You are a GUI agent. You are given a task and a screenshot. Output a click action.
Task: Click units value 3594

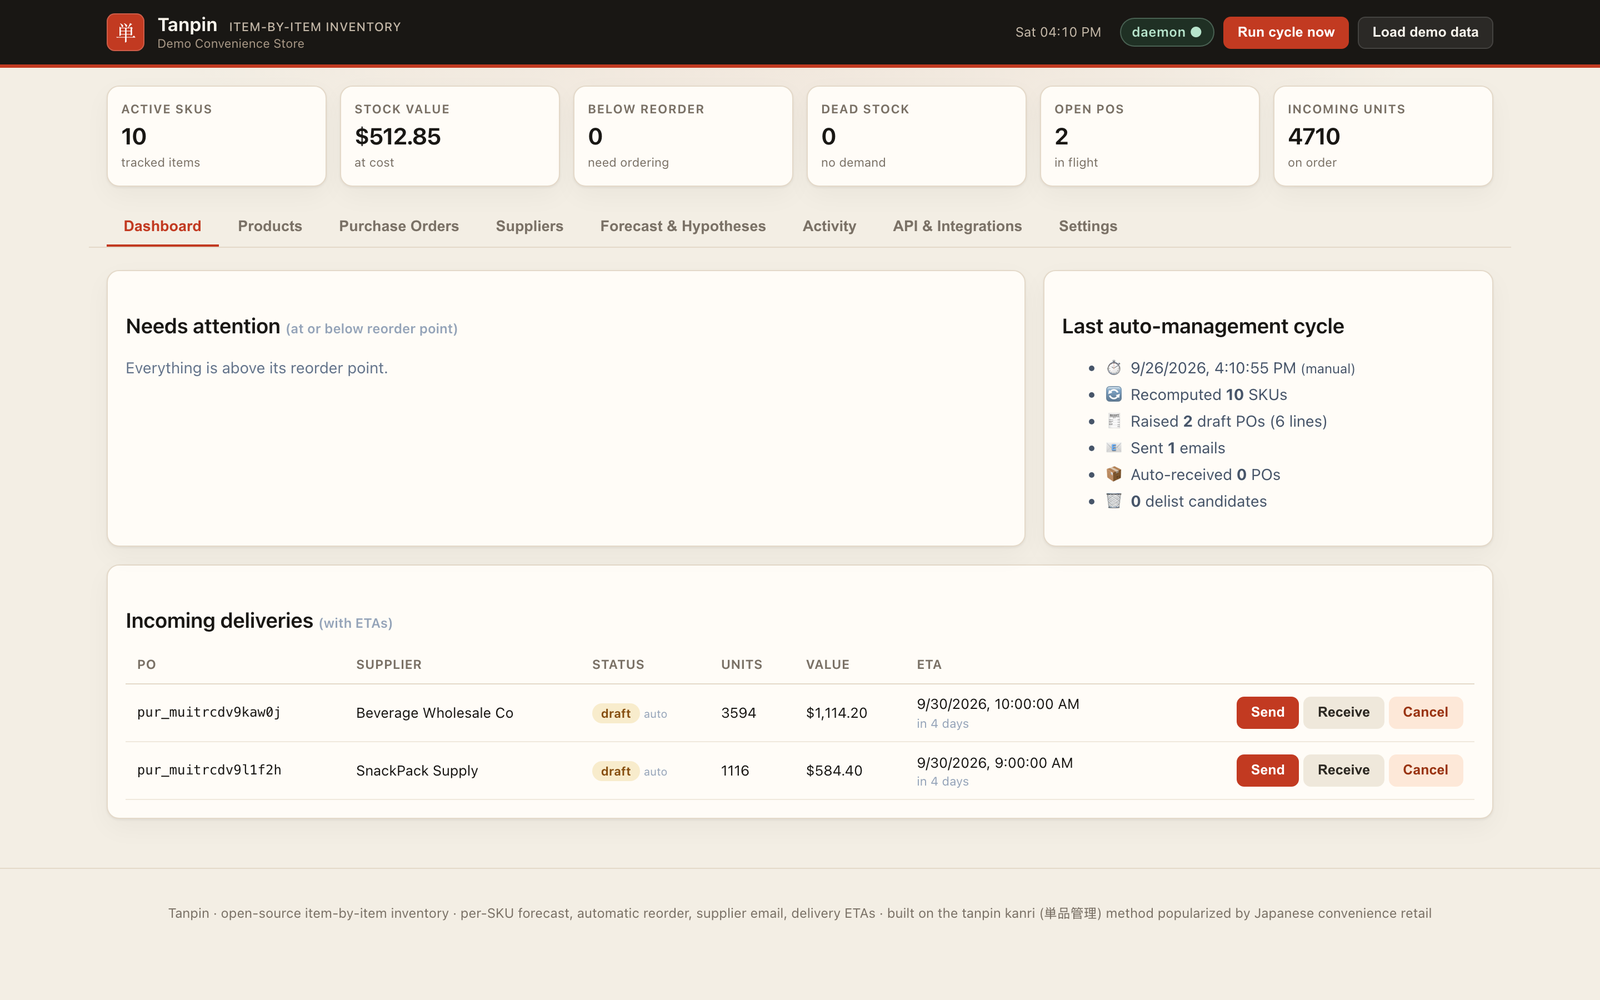click(738, 713)
